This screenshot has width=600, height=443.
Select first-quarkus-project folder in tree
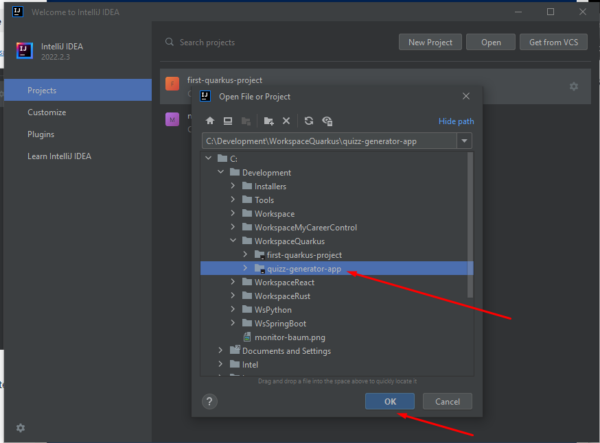pos(304,255)
